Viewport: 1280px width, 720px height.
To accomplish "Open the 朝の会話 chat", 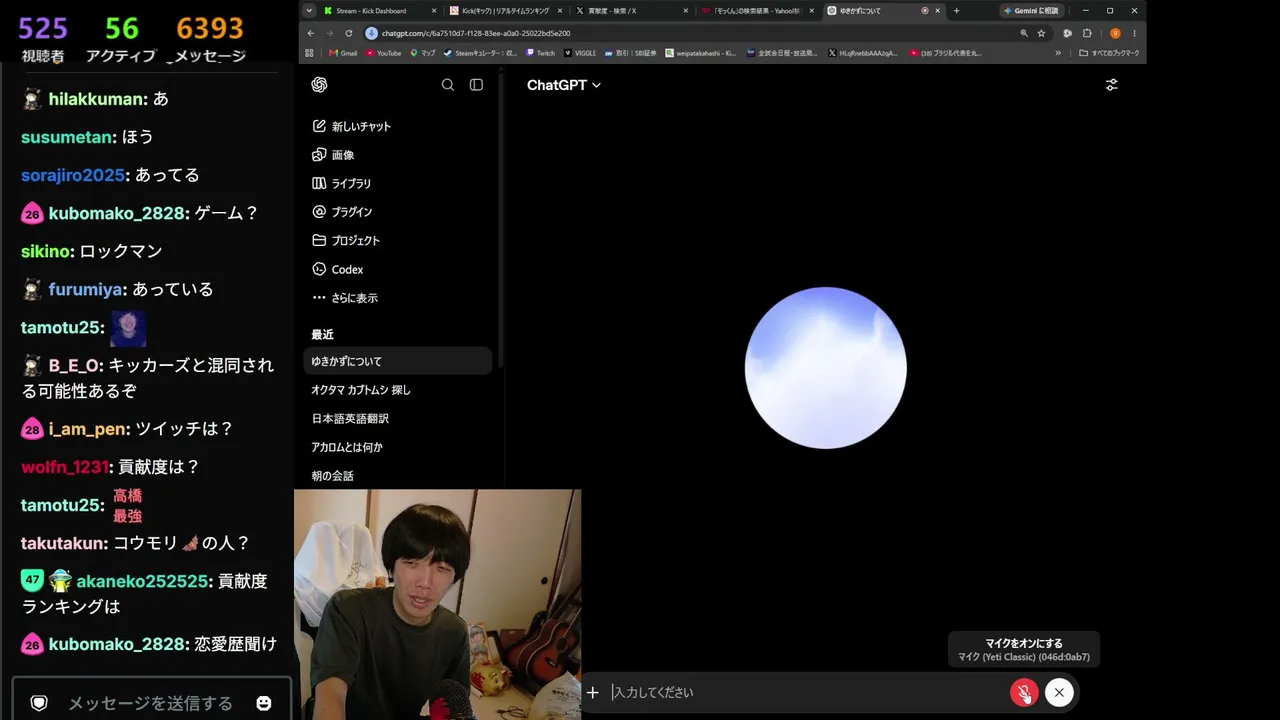I will 398,476.
